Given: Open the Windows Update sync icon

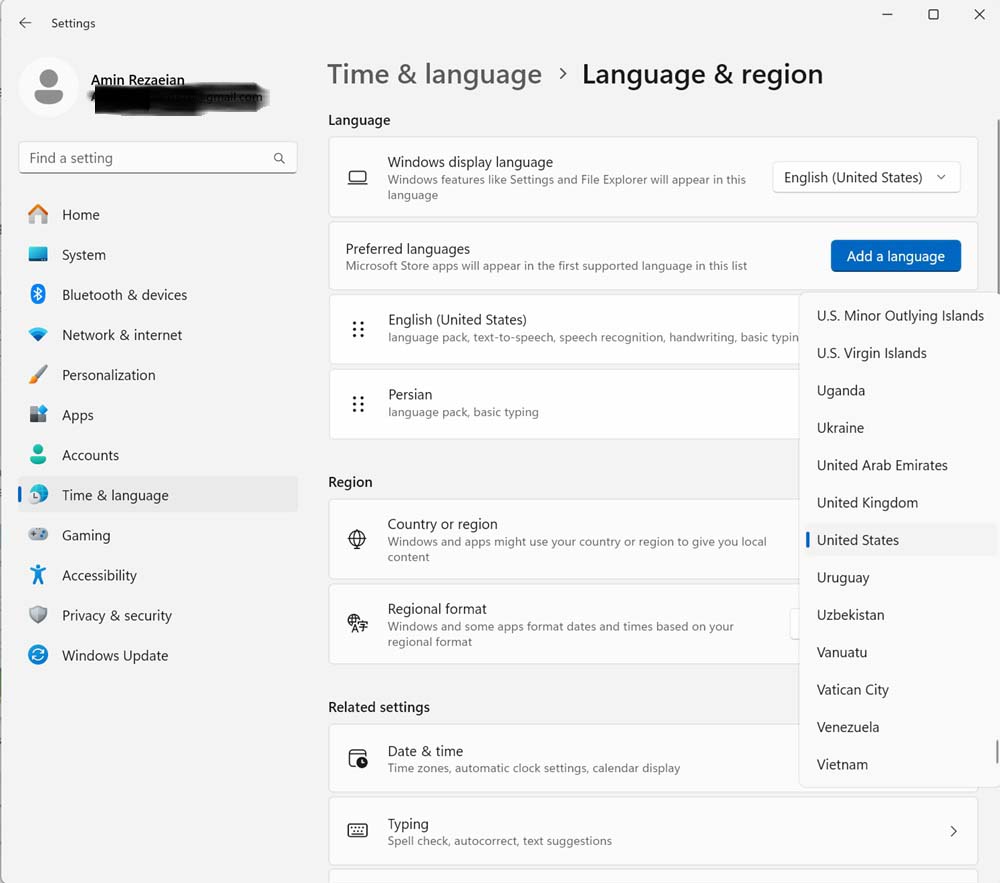Looking at the screenshot, I should pos(38,655).
